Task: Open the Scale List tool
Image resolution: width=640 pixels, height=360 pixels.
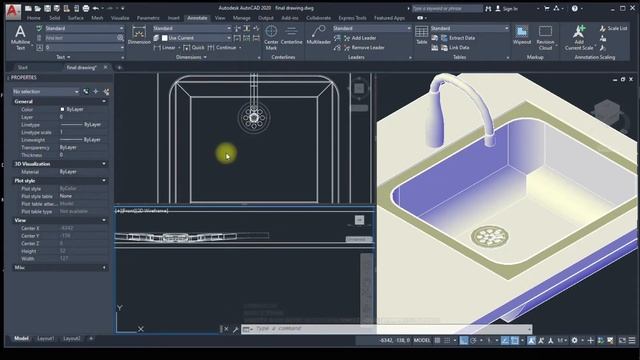Action: pos(613,28)
